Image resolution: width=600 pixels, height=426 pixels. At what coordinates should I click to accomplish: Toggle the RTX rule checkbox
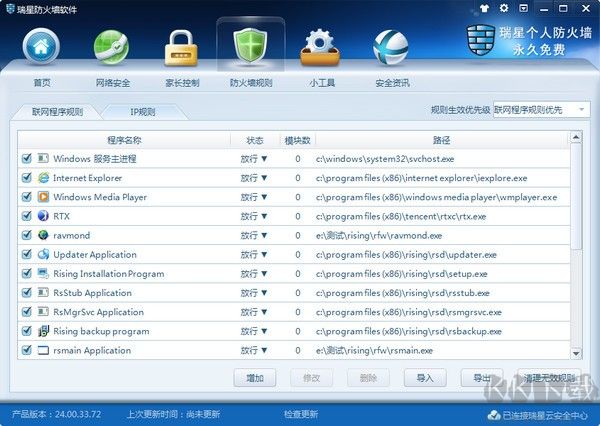coord(26,216)
